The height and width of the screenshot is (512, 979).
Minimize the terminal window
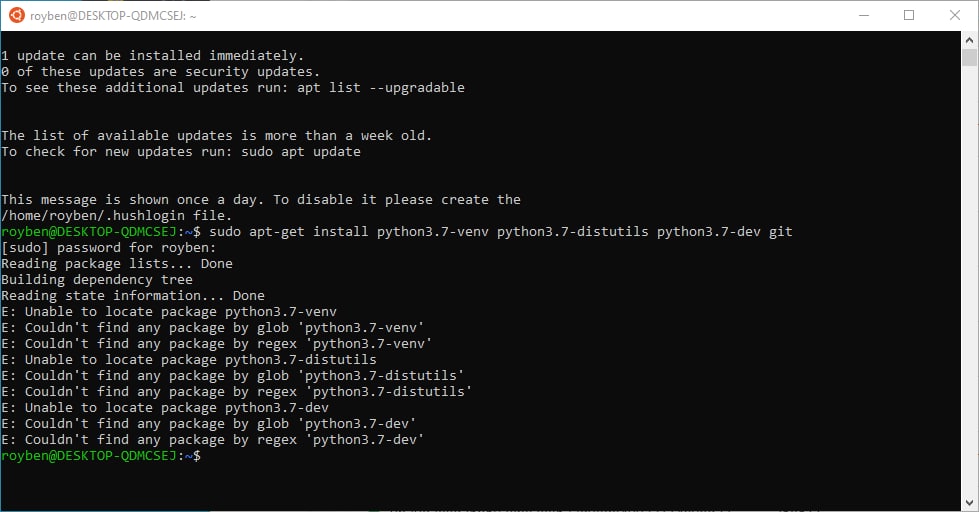pyautogui.click(x=862, y=15)
